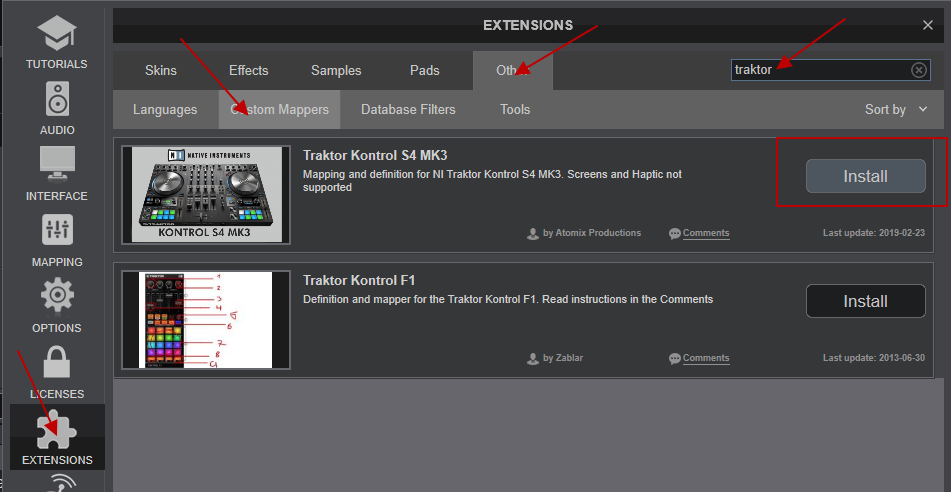Click the F1 comments bubble icon

click(674, 359)
